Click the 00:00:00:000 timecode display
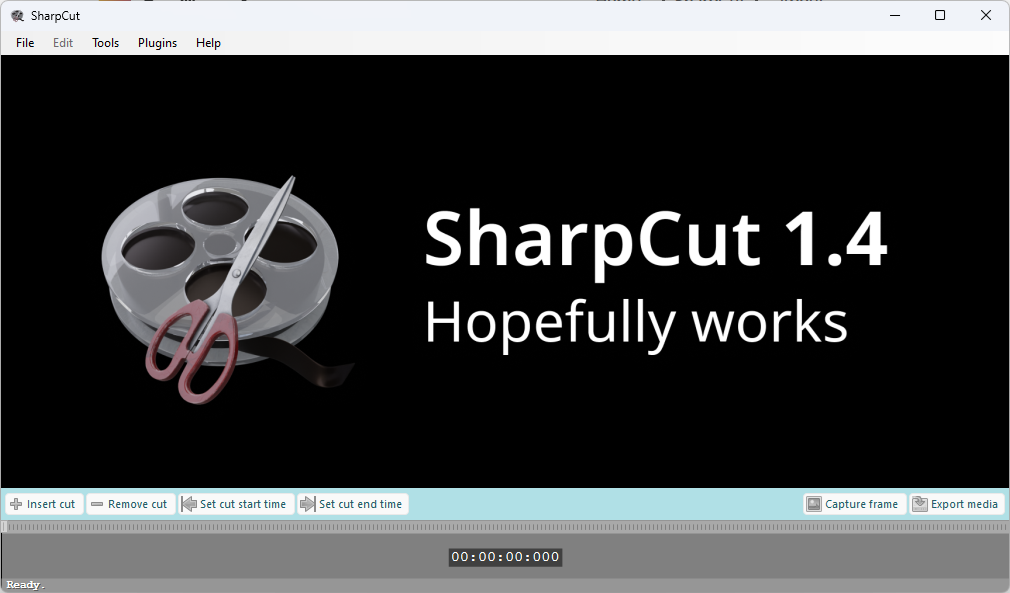This screenshot has width=1010, height=593. click(x=505, y=557)
